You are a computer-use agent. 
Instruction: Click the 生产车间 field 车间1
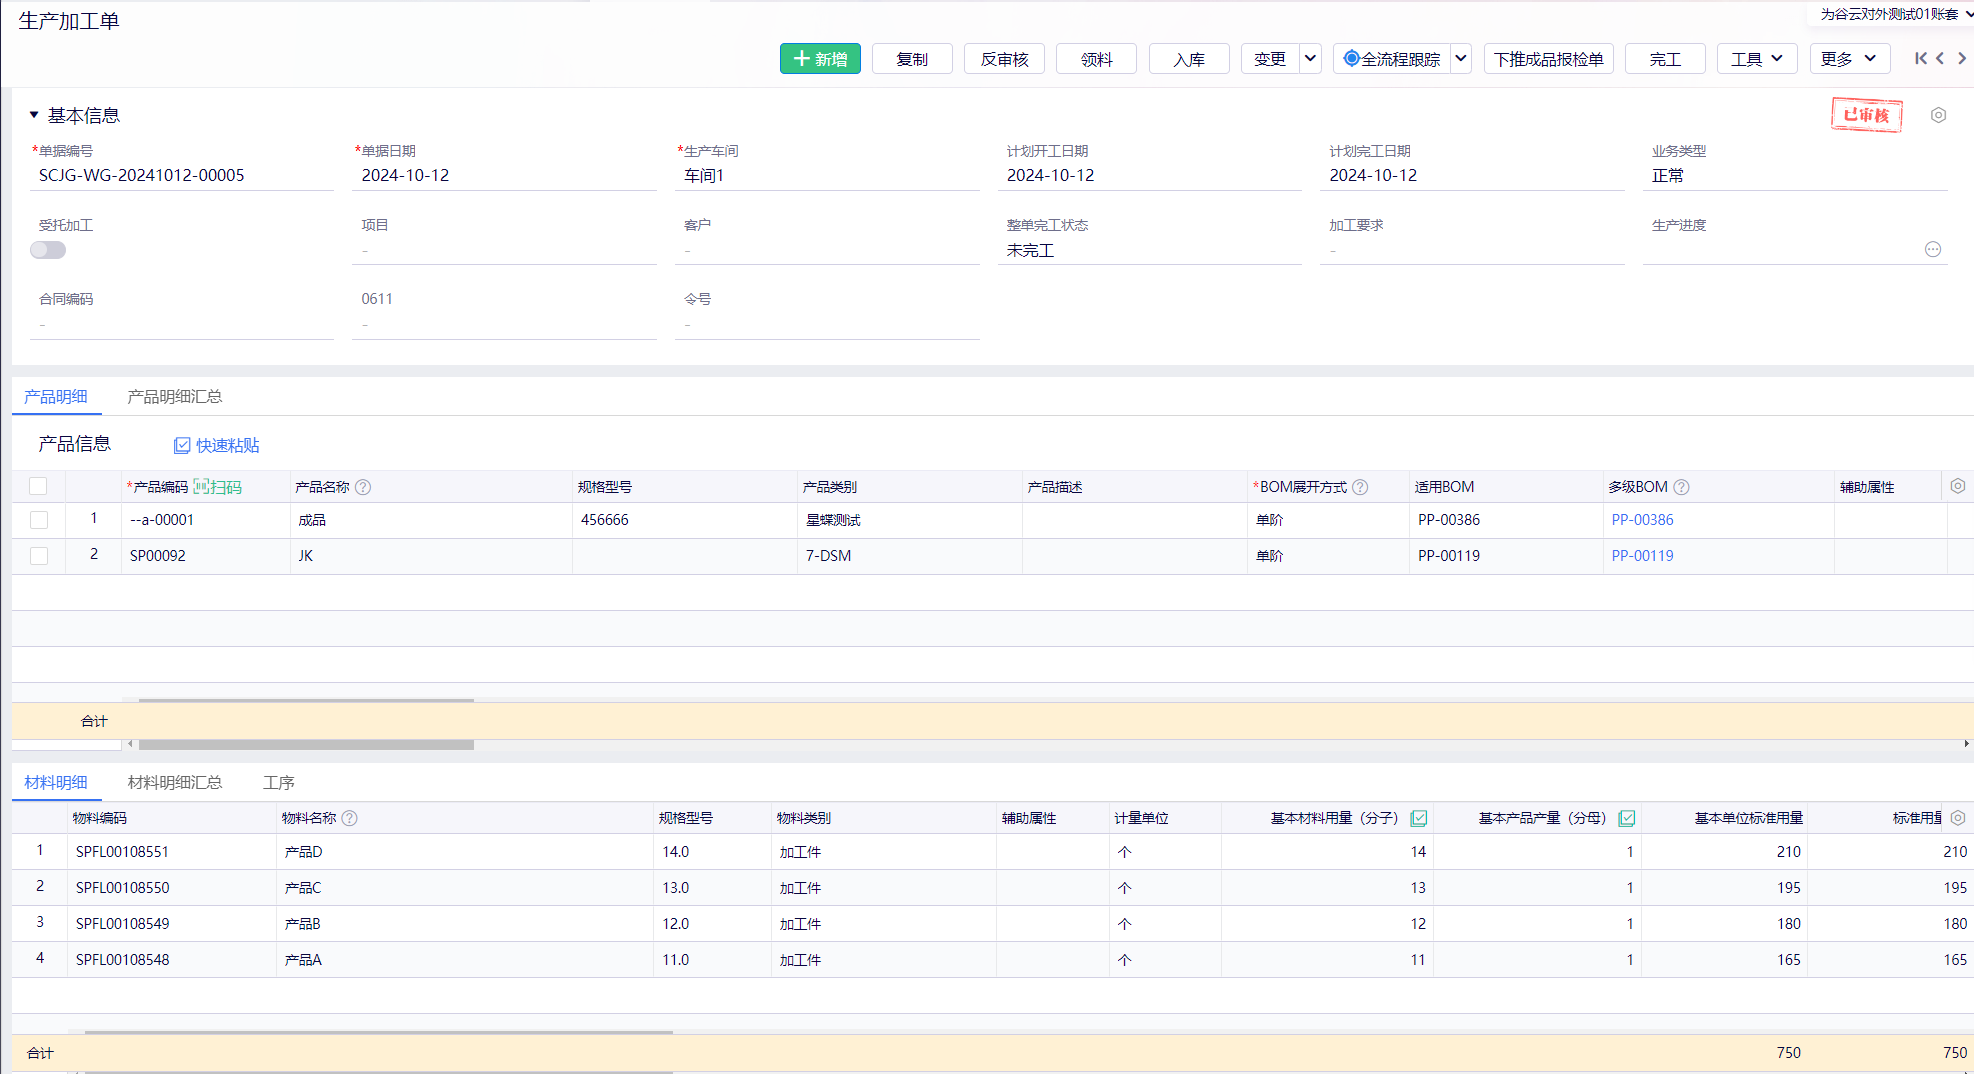[x=827, y=176]
